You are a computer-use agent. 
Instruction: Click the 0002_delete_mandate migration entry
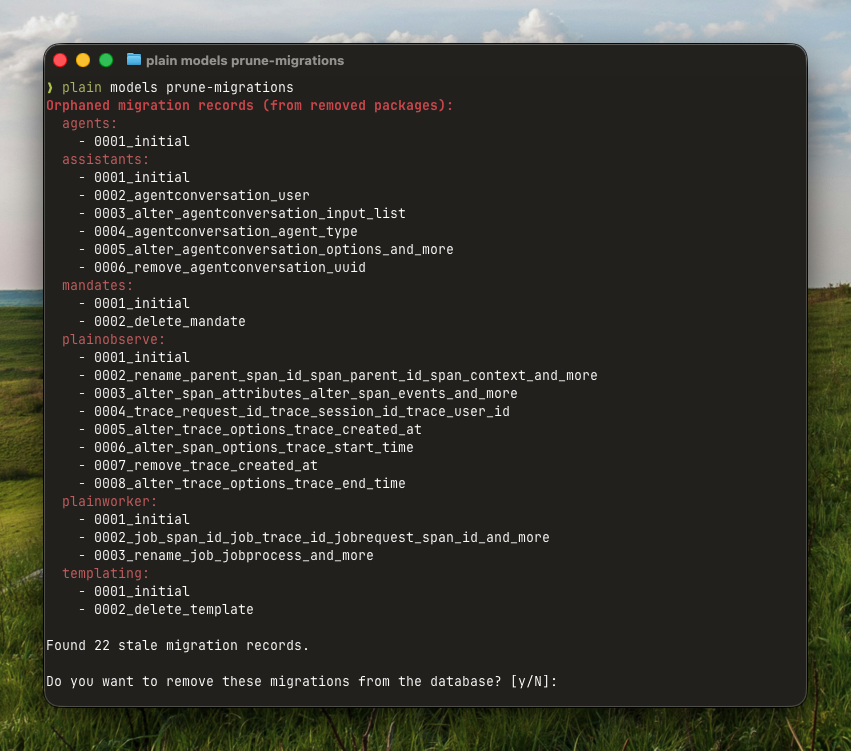[x=169, y=322]
